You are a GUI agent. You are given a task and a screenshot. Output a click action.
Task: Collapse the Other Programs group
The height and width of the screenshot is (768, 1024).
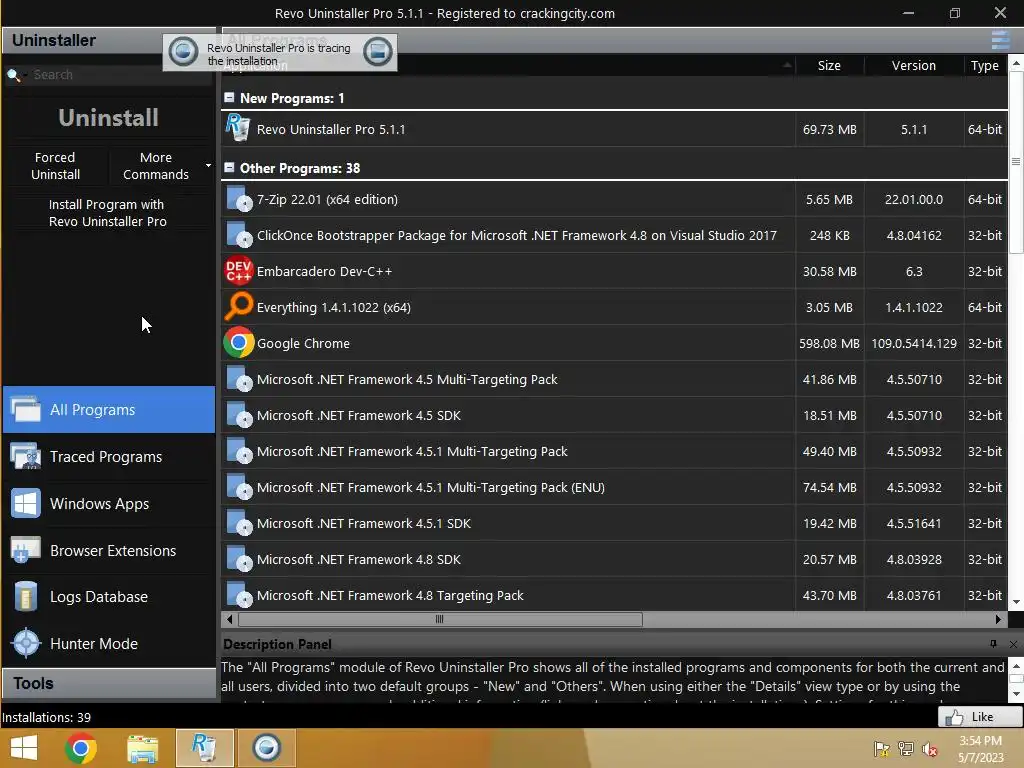click(x=229, y=167)
